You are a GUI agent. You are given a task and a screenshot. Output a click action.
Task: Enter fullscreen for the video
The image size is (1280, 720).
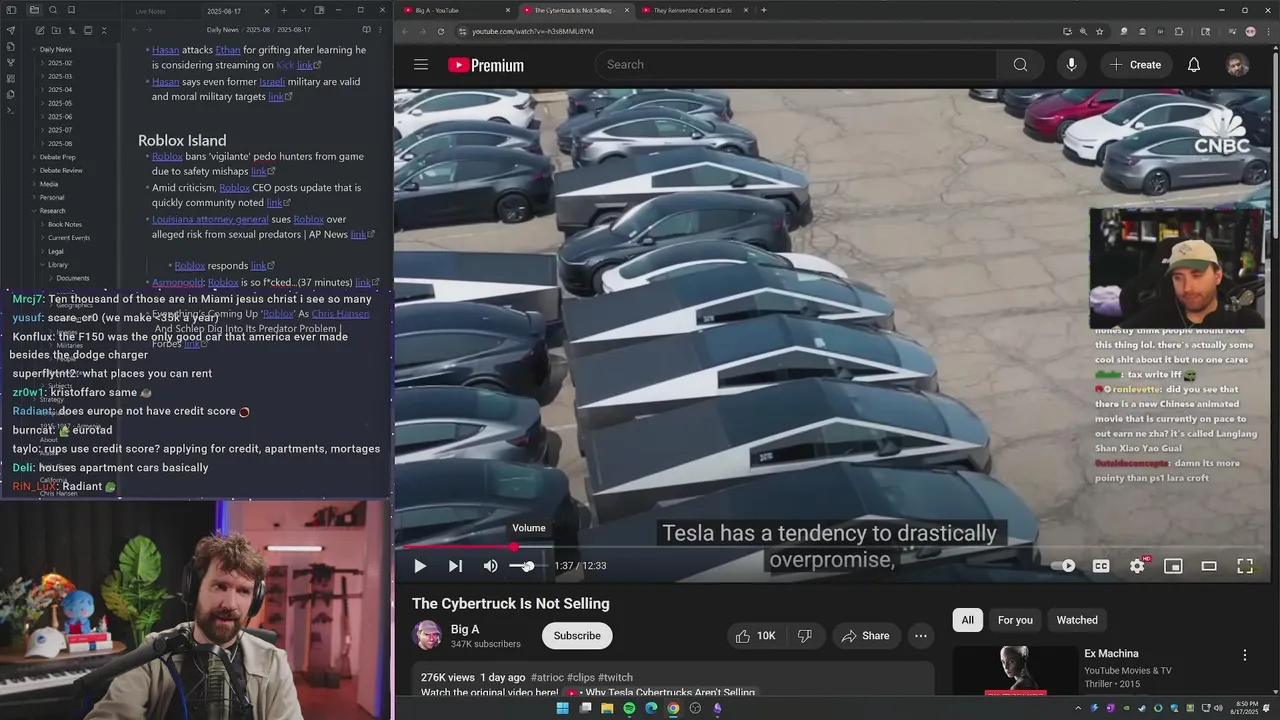coord(1245,566)
